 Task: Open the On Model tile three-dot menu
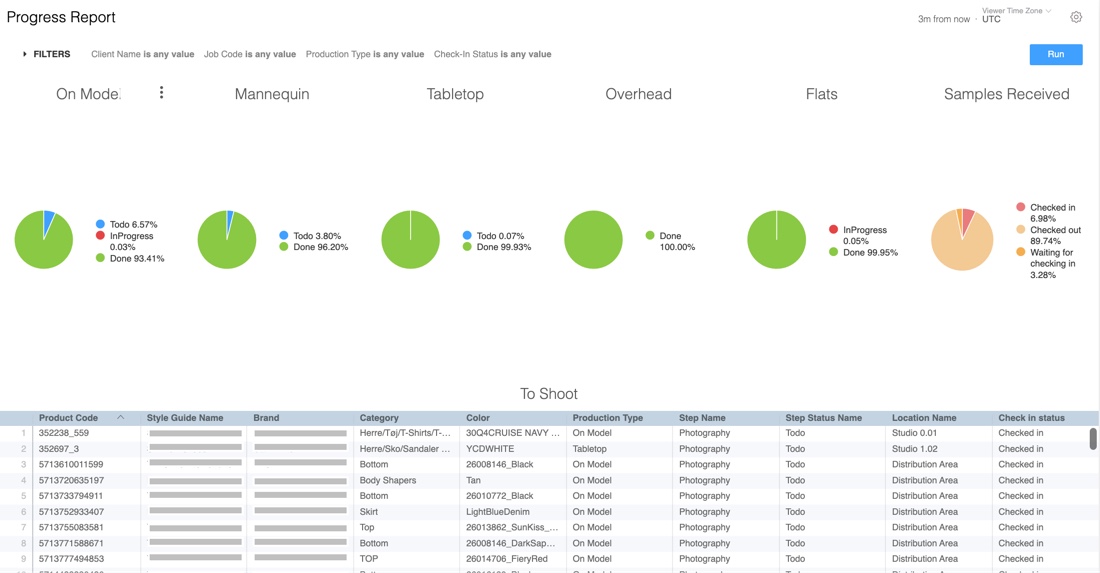pyautogui.click(x=161, y=93)
